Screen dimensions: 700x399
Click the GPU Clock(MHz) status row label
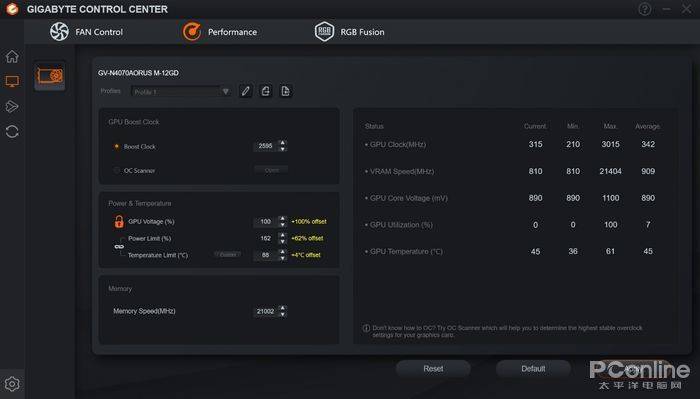point(398,145)
